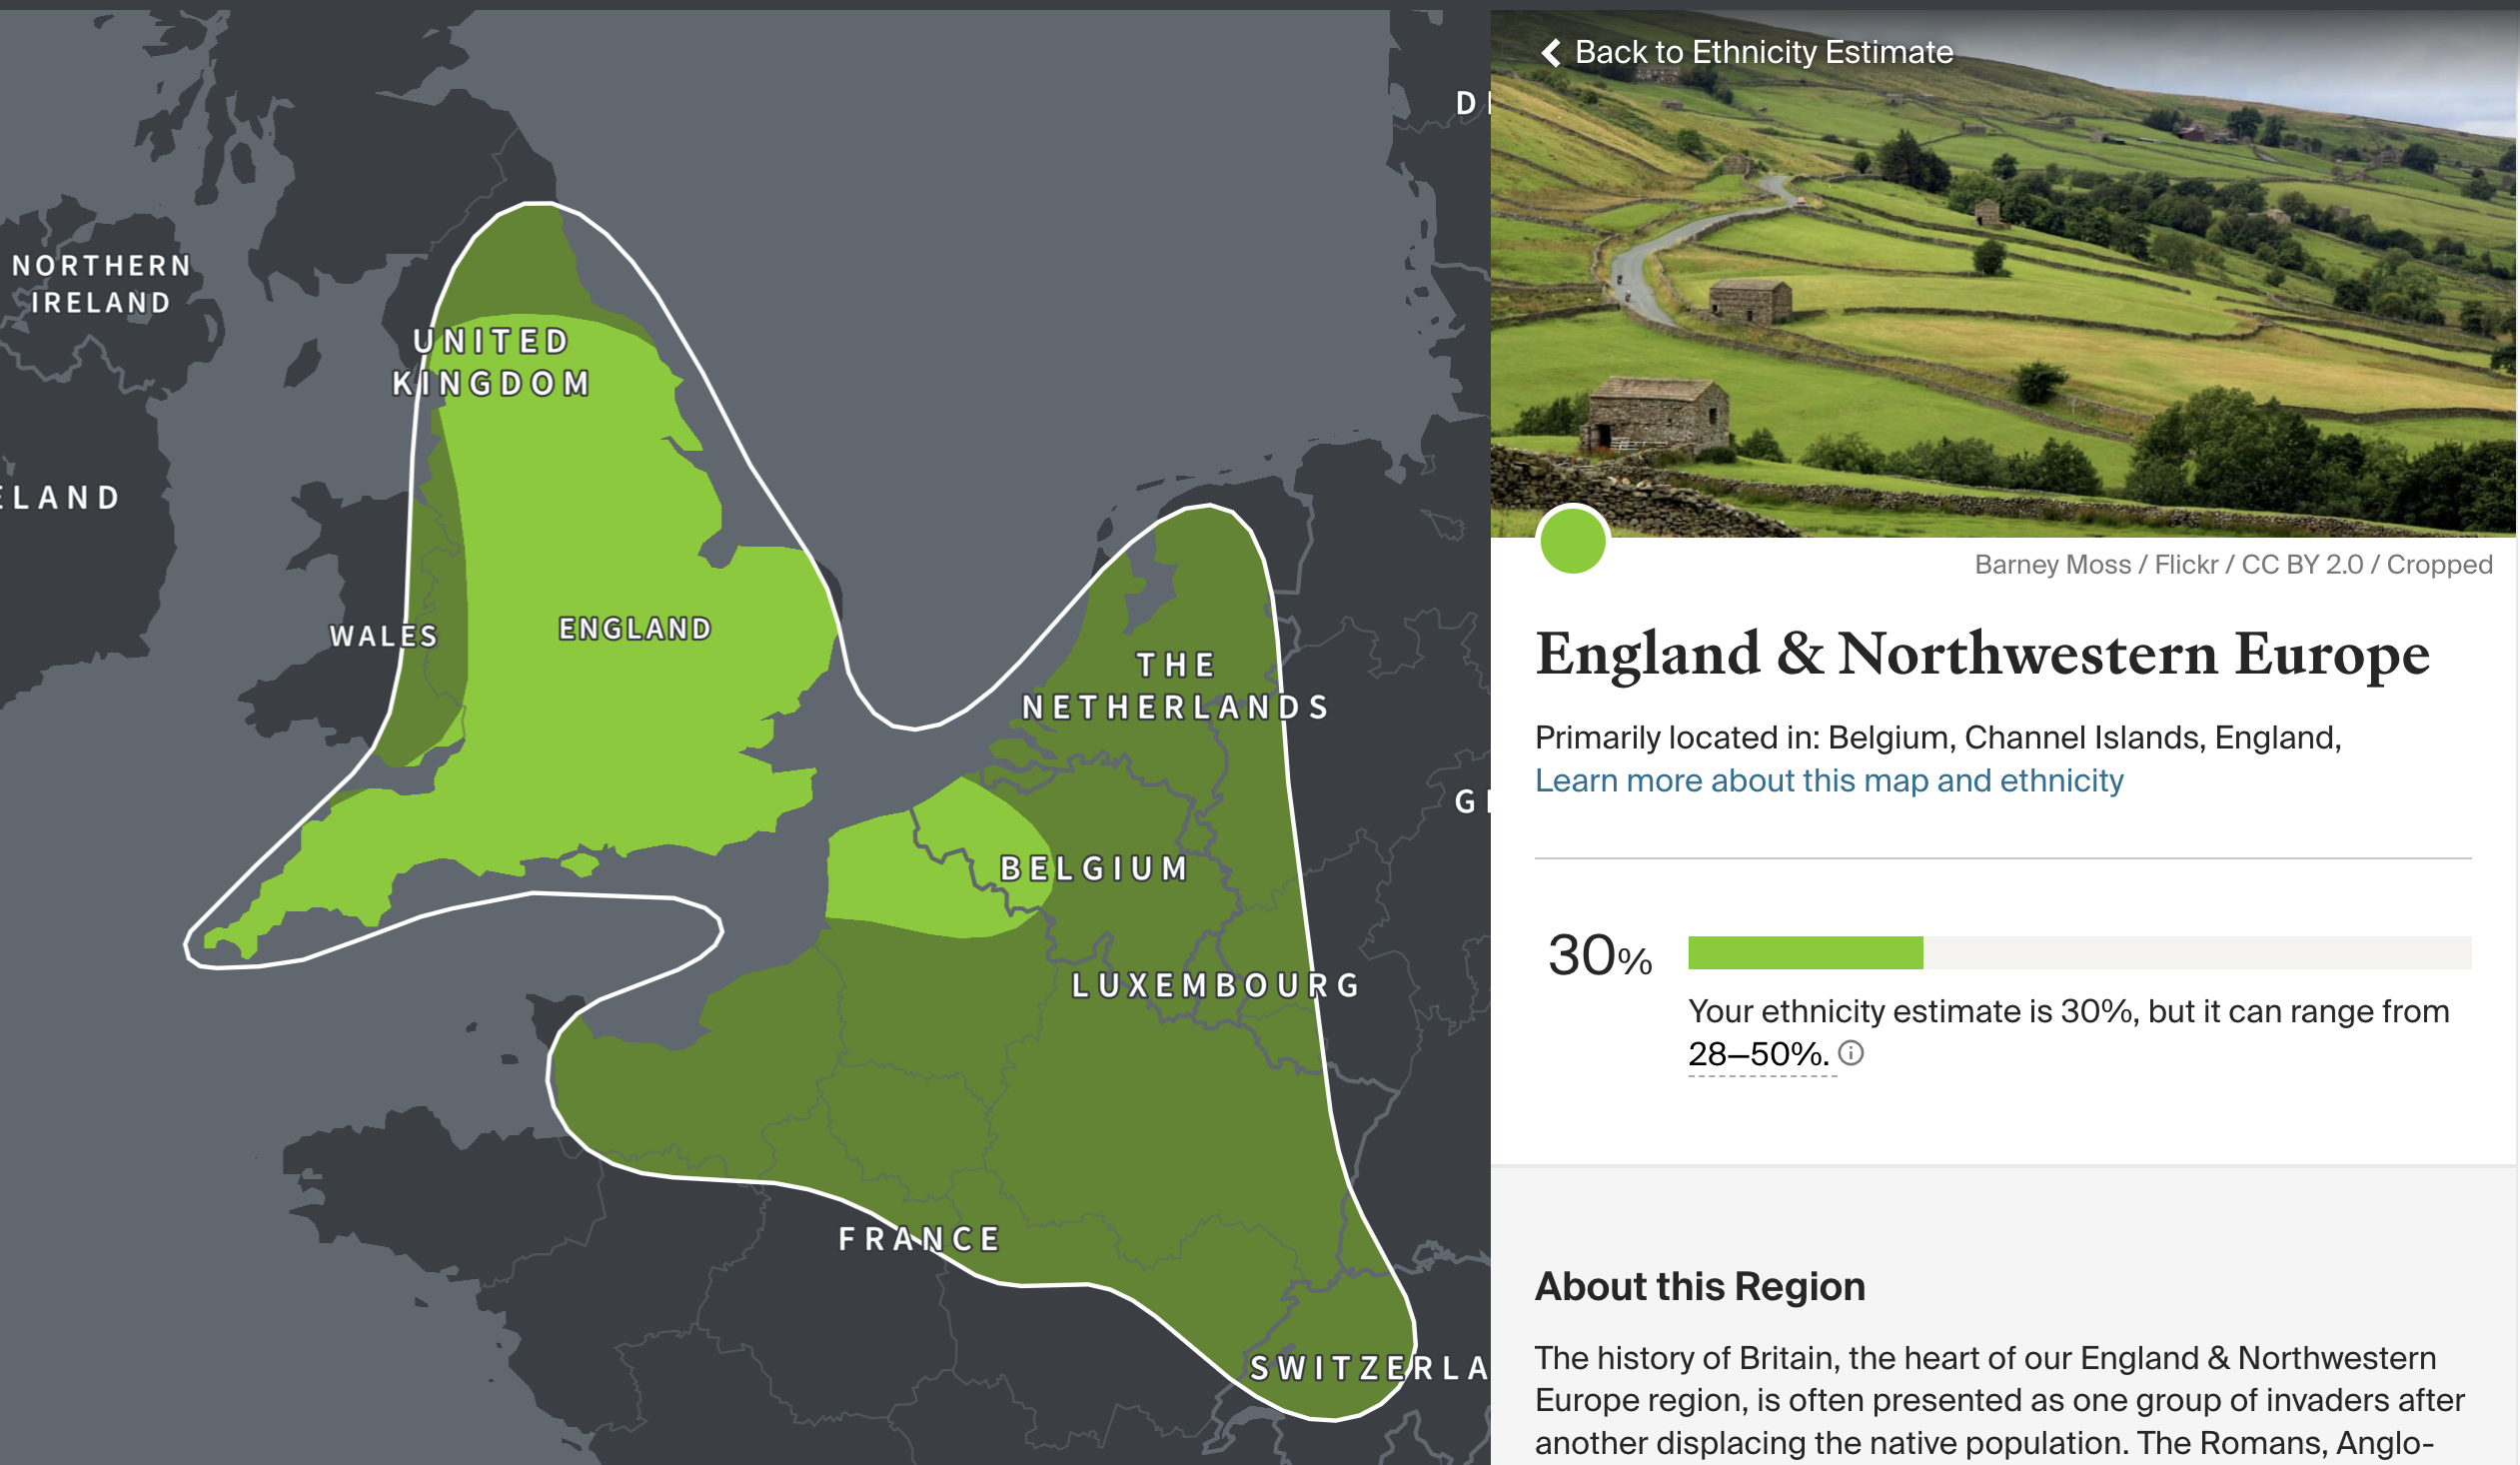The width and height of the screenshot is (2520, 1465).
Task: Click the Barney Moss photo credit text
Action: [2233, 565]
